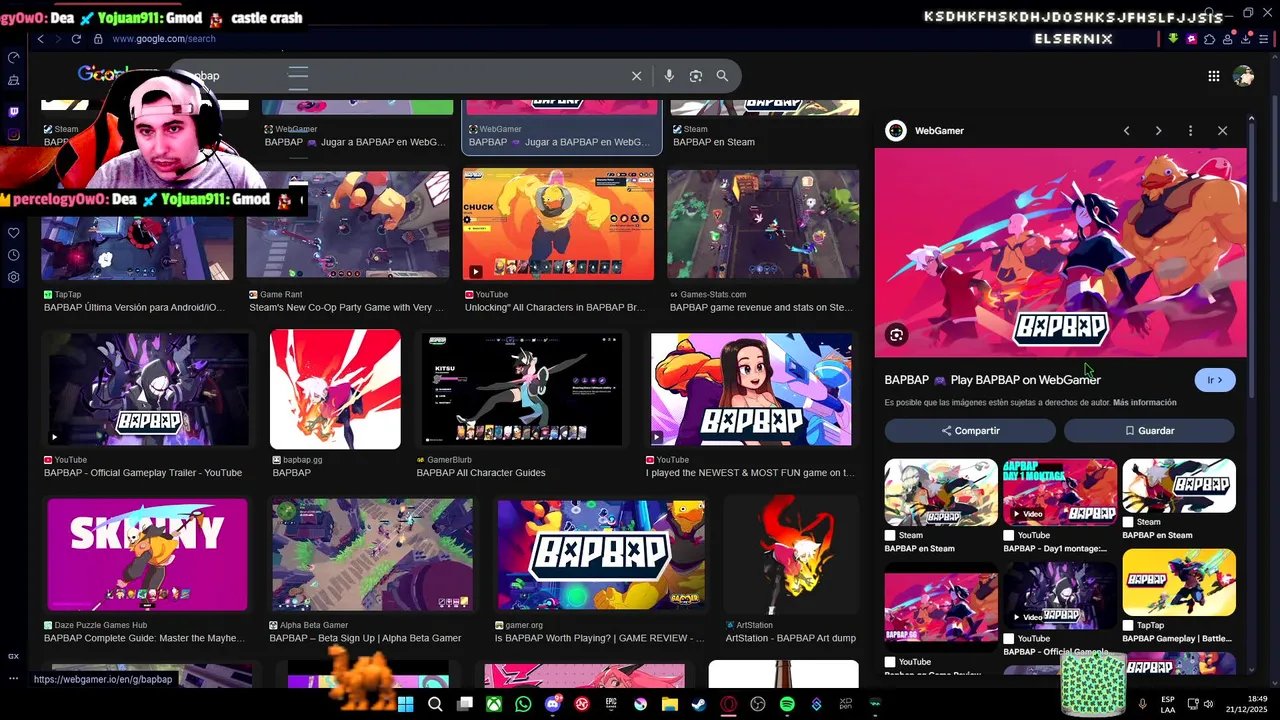Open WhatsApp from the taskbar
Image resolution: width=1280 pixels, height=720 pixels.
tap(523, 704)
